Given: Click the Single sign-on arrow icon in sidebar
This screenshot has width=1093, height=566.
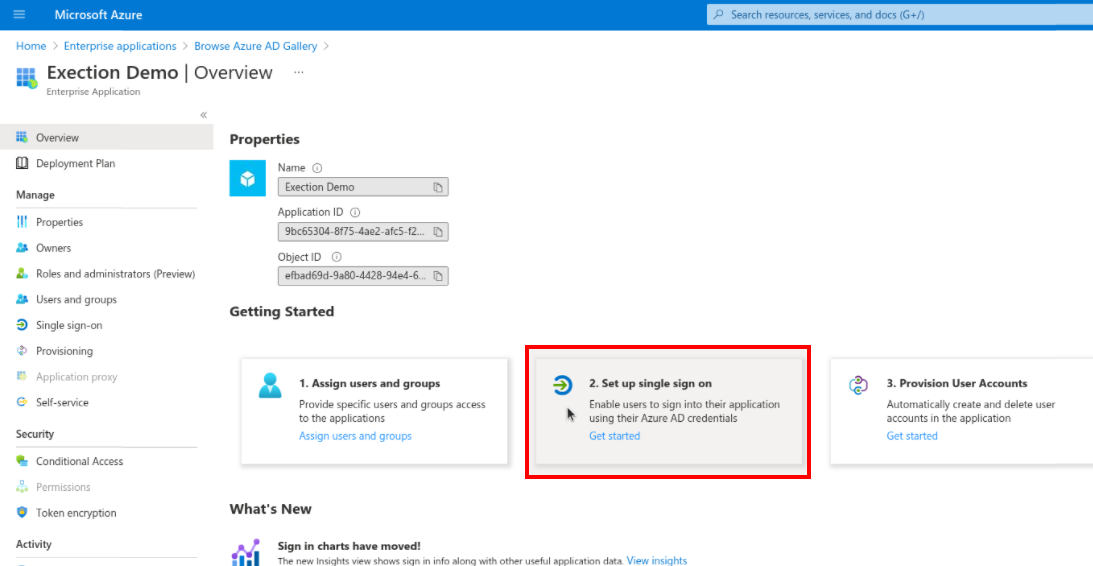Looking at the screenshot, I should pyautogui.click(x=22, y=325).
